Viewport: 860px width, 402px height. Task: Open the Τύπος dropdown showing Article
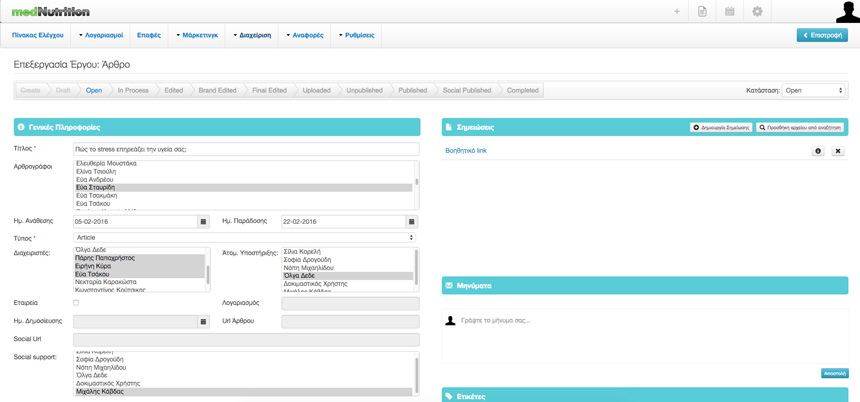[x=244, y=237]
